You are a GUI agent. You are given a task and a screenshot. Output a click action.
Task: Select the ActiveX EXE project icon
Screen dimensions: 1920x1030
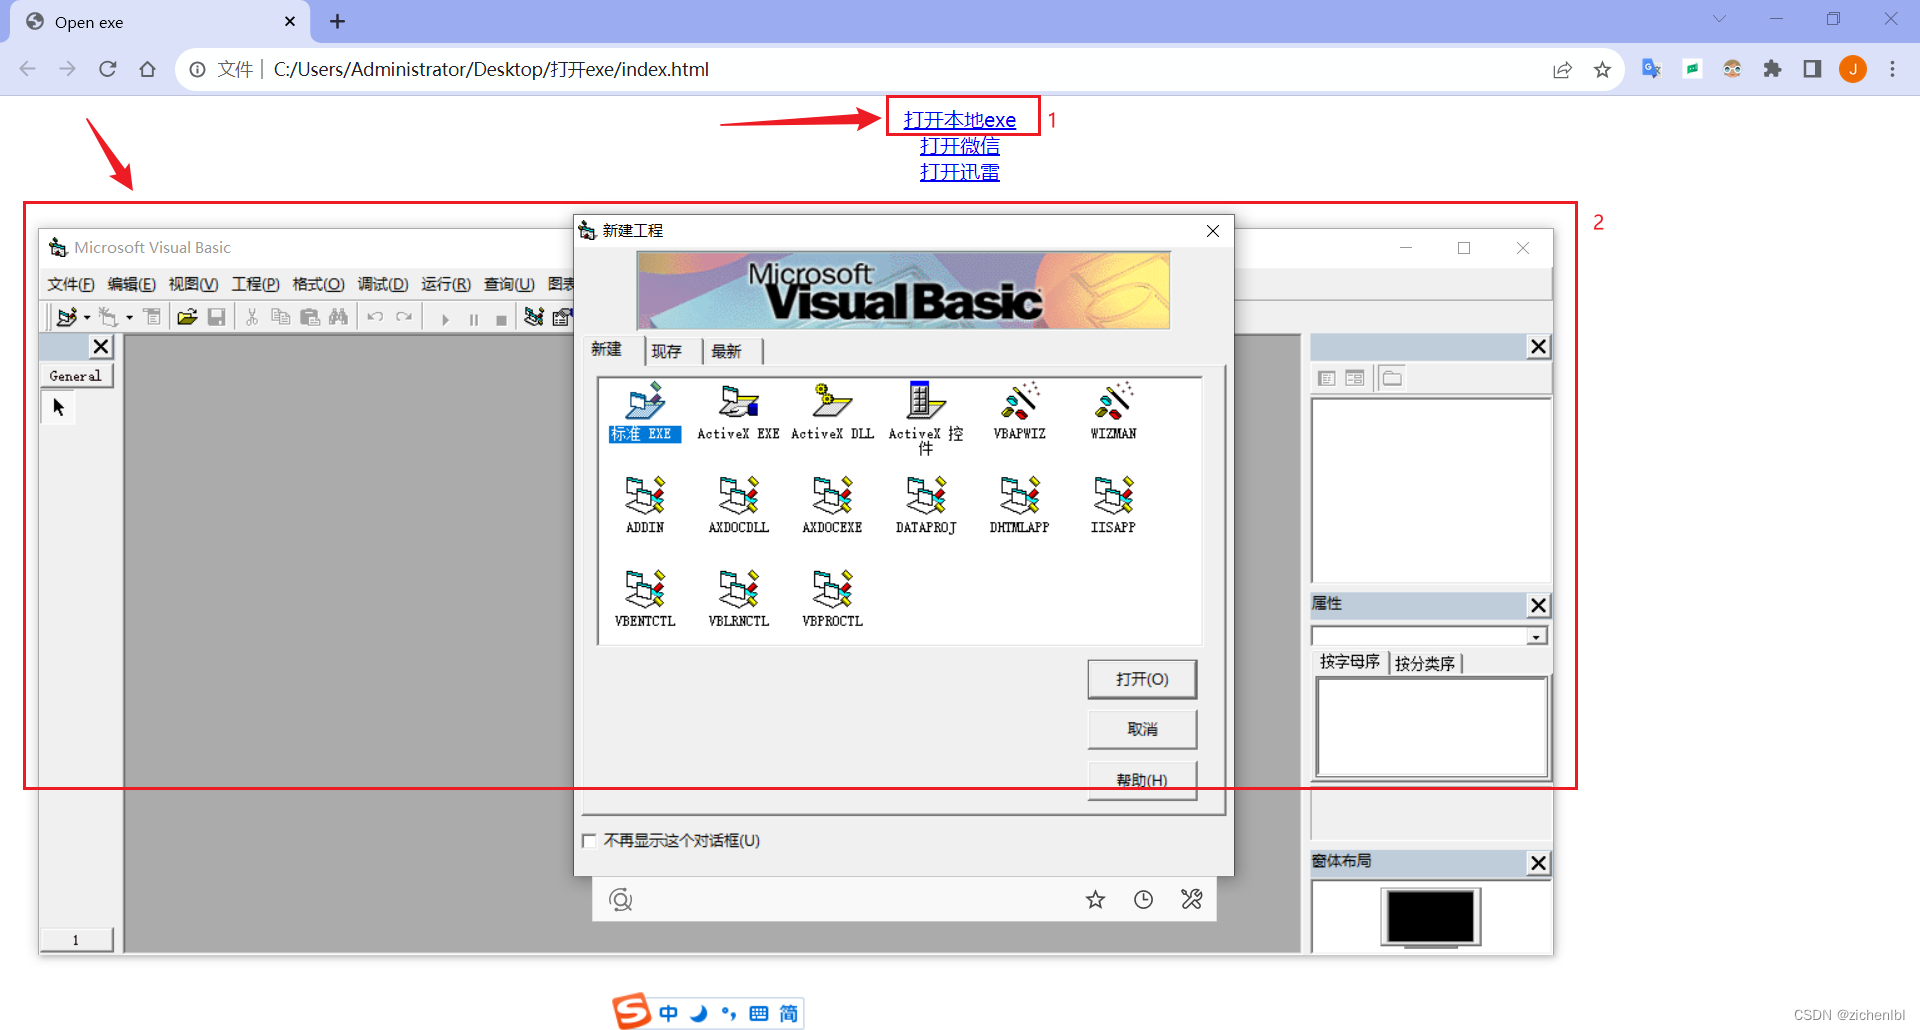(x=739, y=411)
